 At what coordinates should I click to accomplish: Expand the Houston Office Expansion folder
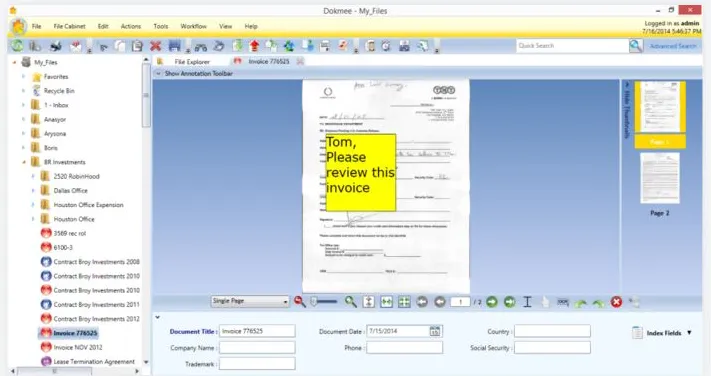pos(33,205)
